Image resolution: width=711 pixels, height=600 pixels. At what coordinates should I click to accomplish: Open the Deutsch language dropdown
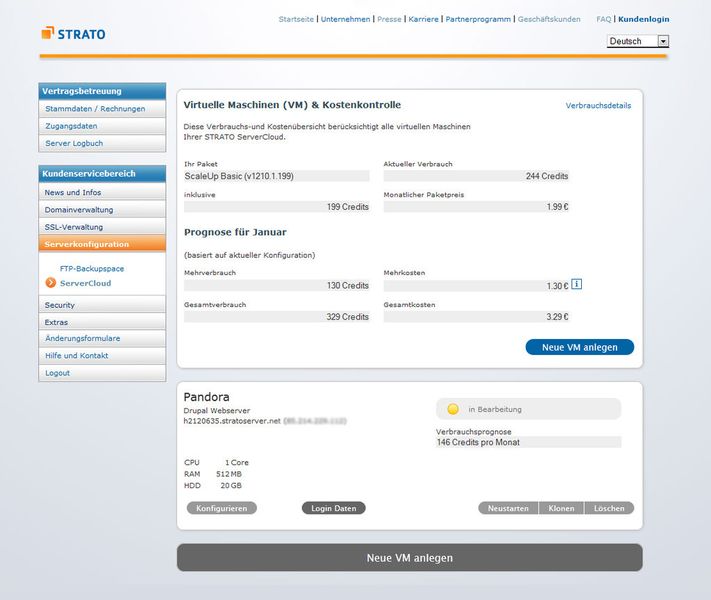click(638, 41)
